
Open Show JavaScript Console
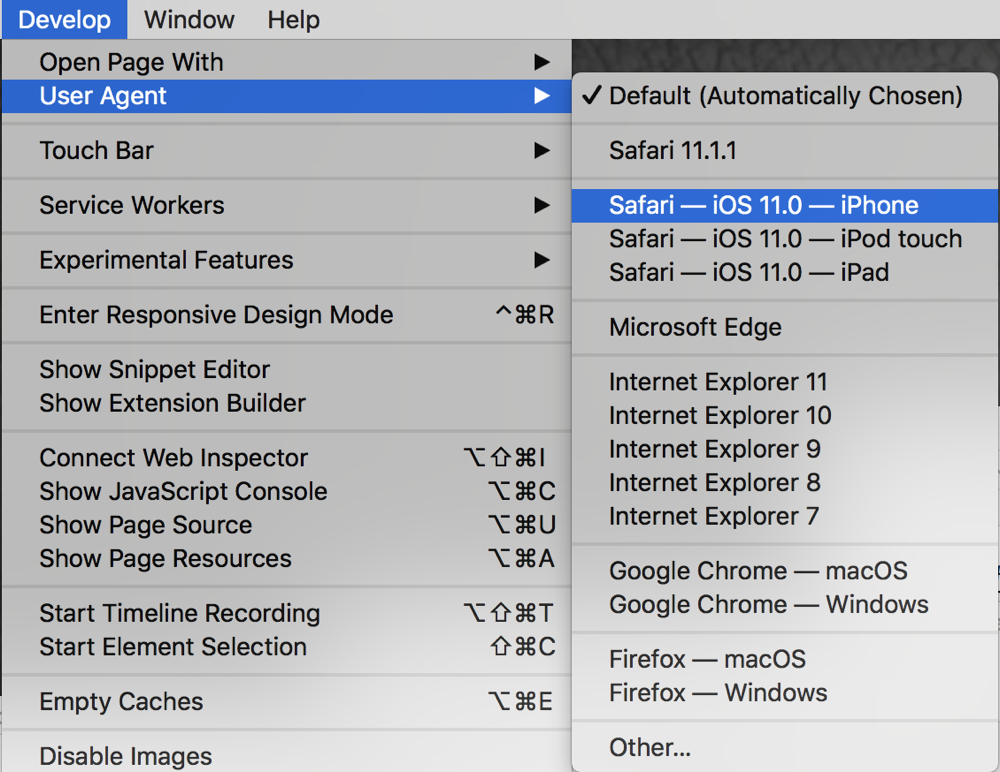(286, 492)
